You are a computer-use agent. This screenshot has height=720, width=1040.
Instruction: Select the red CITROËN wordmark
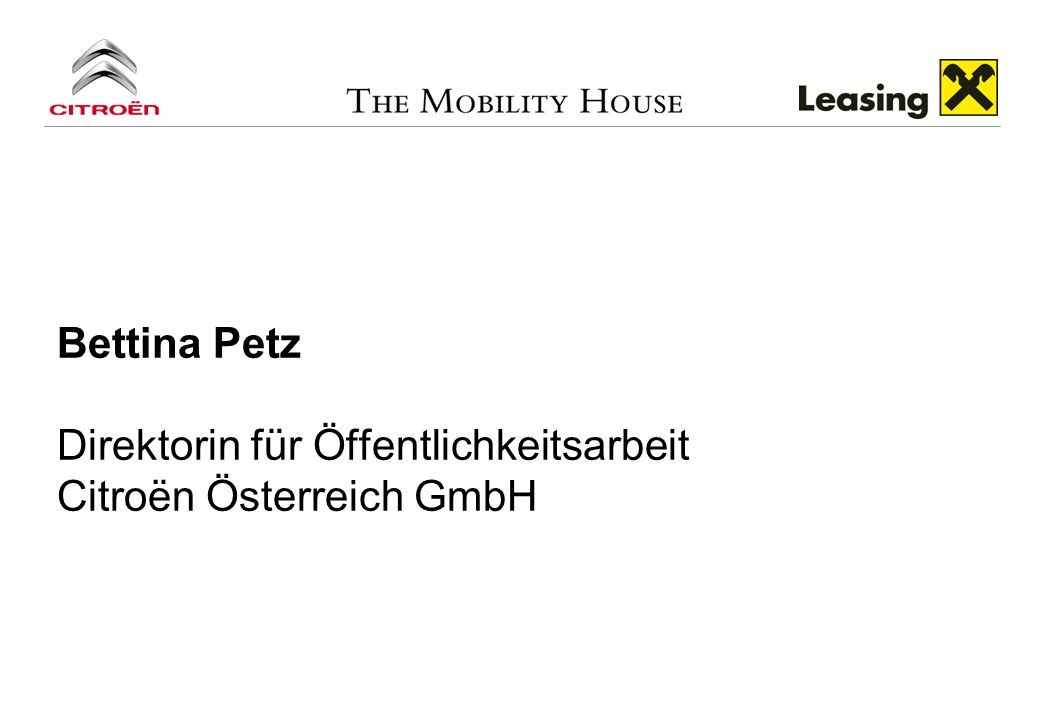click(x=104, y=109)
